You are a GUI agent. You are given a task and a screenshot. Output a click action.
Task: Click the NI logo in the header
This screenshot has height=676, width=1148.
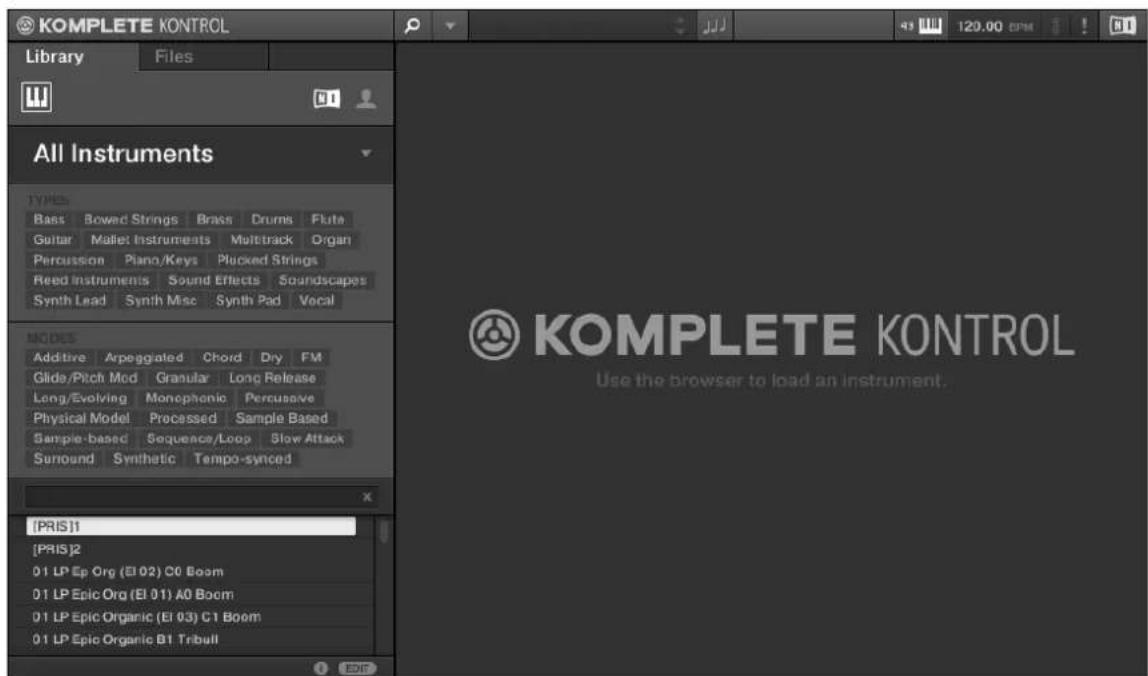click(1122, 26)
